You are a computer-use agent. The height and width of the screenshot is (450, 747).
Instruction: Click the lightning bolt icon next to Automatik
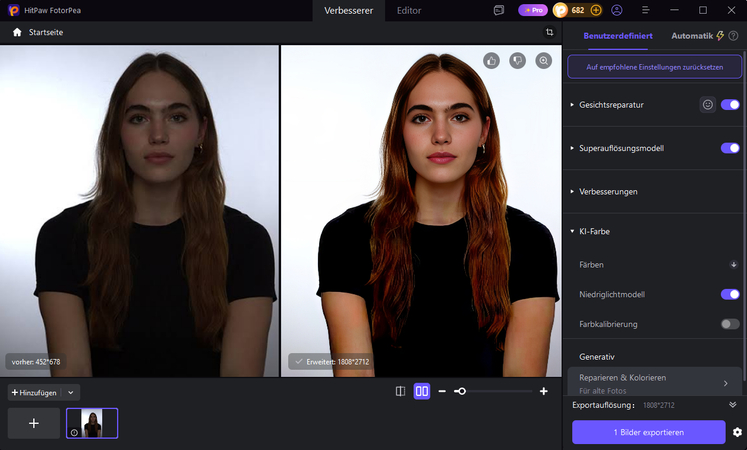click(720, 36)
